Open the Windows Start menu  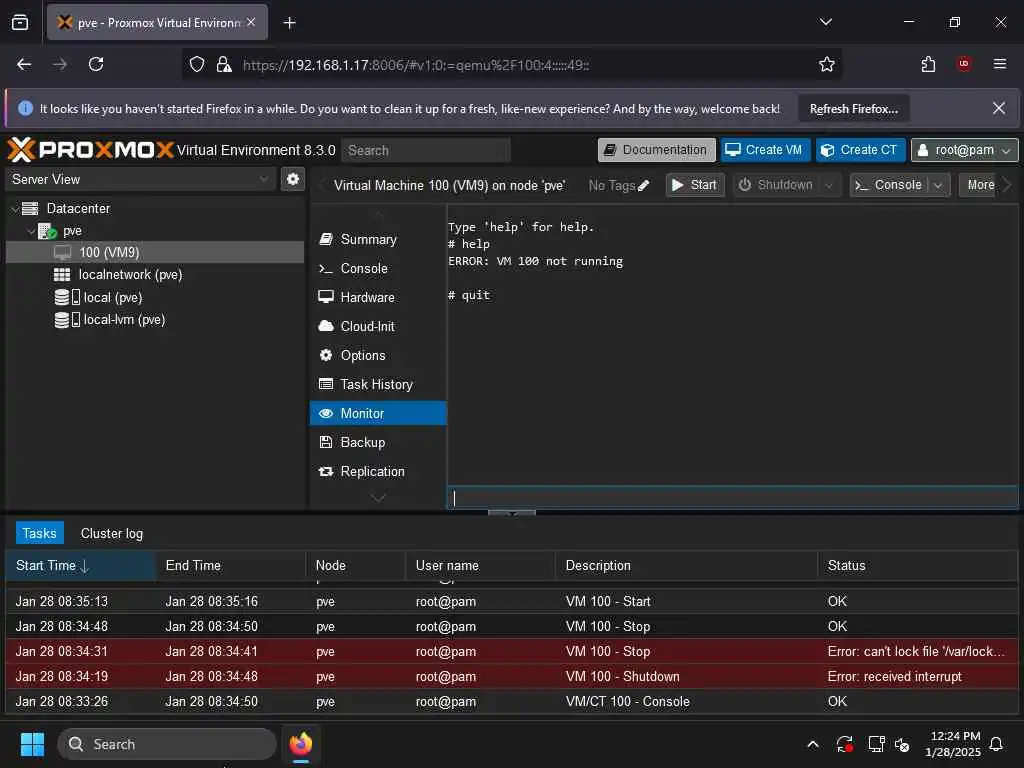(x=32, y=744)
